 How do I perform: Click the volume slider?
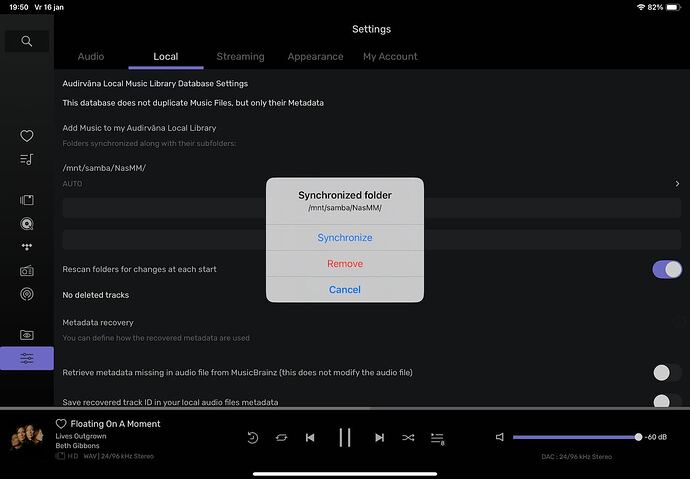[x=575, y=437]
